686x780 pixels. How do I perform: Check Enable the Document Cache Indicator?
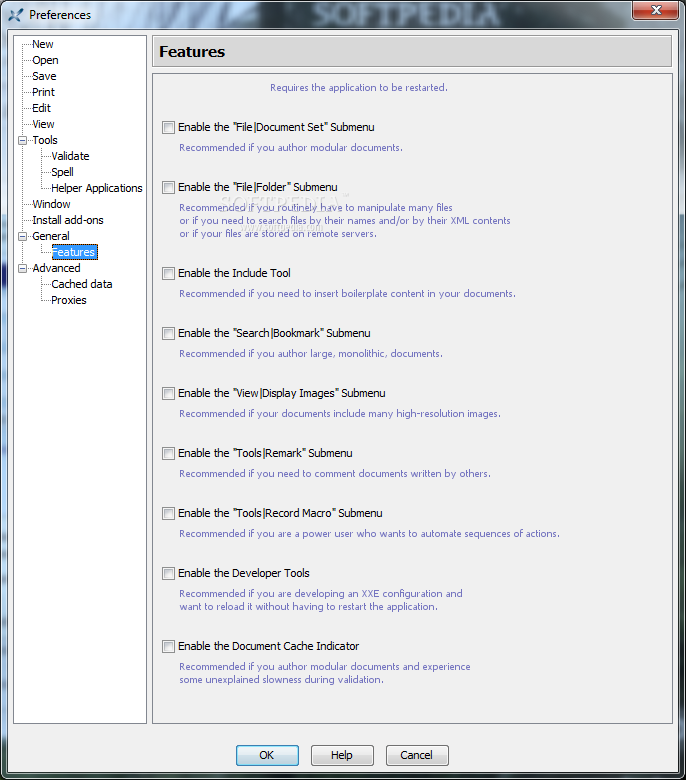[x=168, y=646]
